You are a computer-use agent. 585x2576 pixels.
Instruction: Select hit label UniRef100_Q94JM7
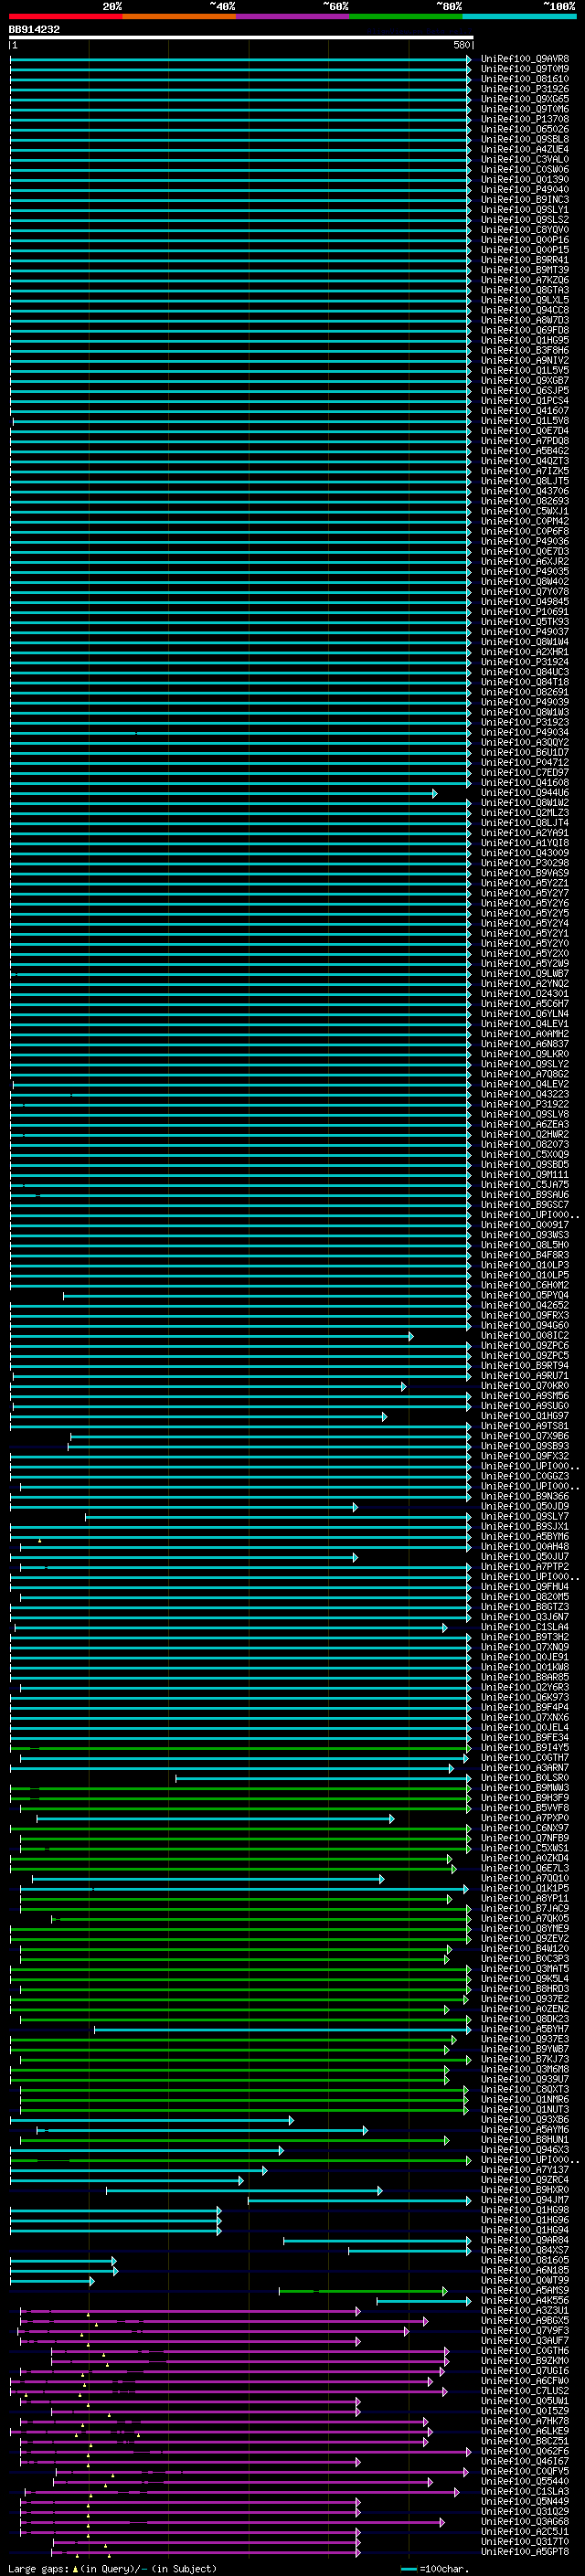click(525, 2200)
